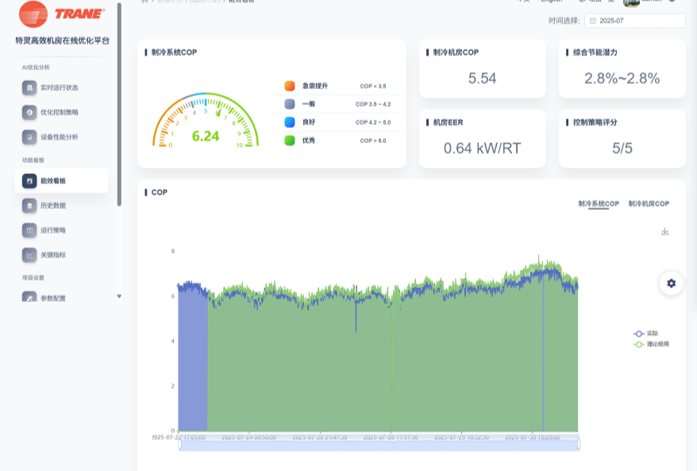The width and height of the screenshot is (697, 471).
Task: Click the blue 良好 color marker
Action: click(289, 122)
